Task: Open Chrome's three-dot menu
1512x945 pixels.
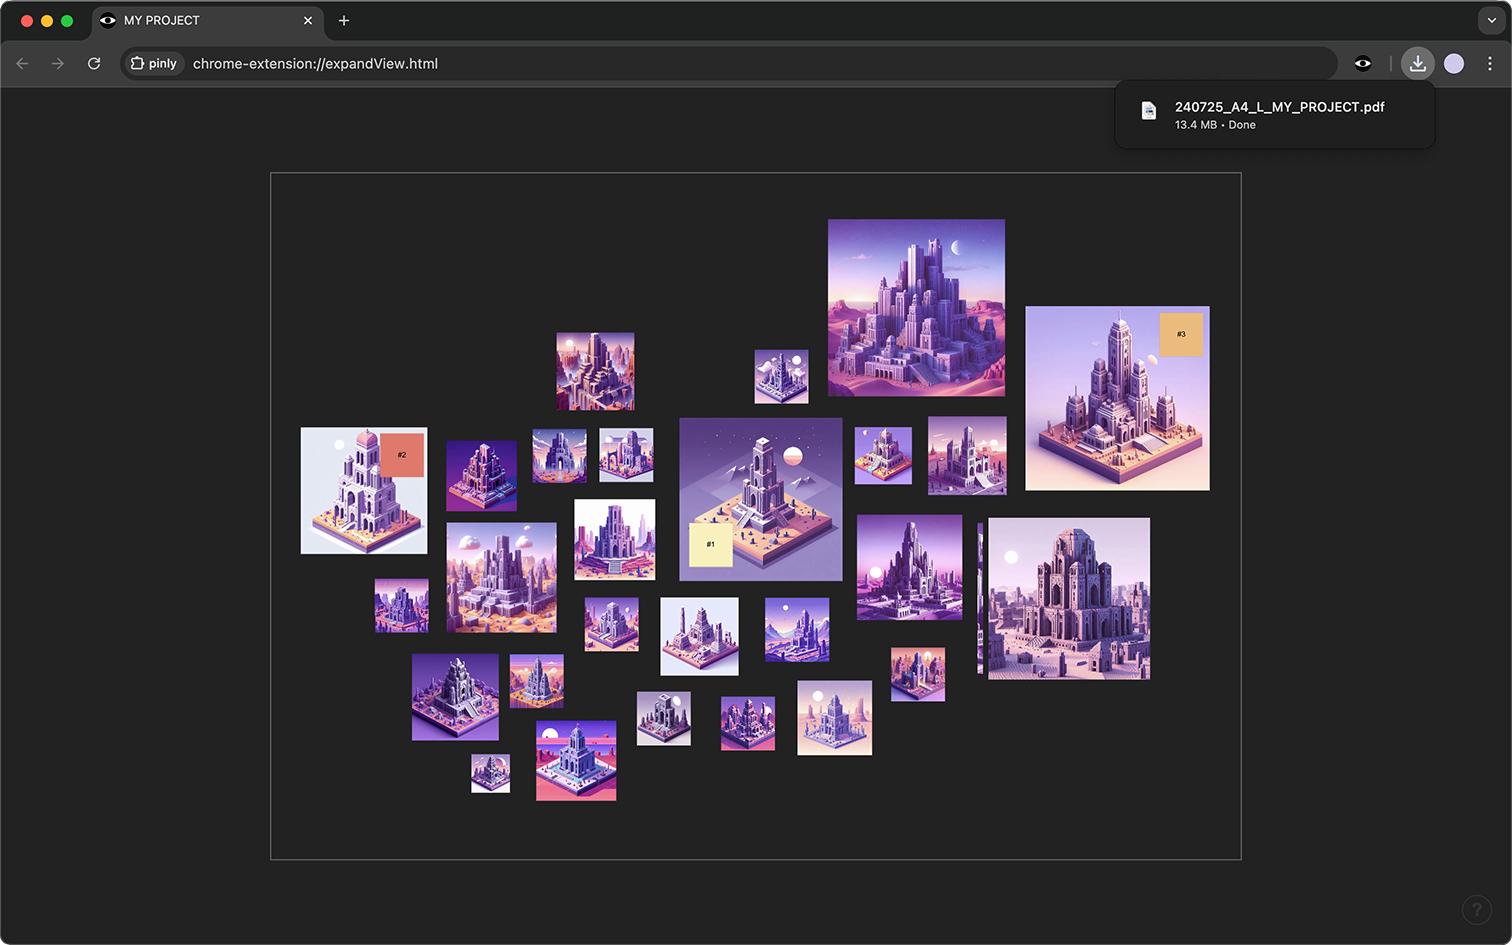Action: pyautogui.click(x=1489, y=63)
